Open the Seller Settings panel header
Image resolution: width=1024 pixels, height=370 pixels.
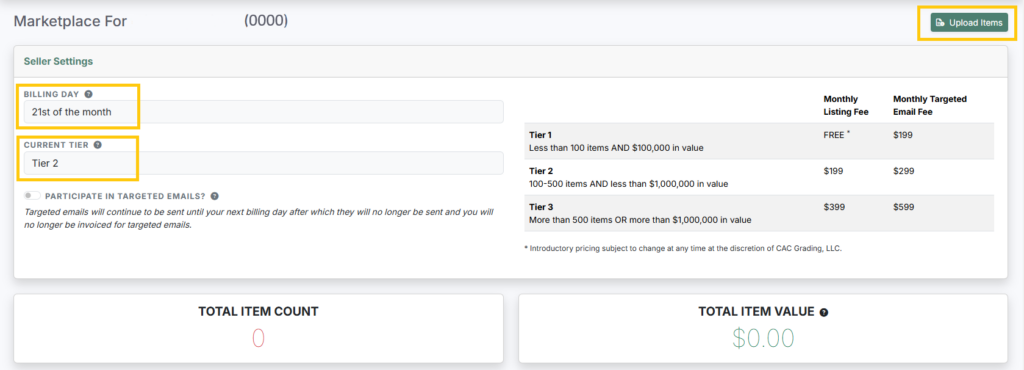[511, 61]
